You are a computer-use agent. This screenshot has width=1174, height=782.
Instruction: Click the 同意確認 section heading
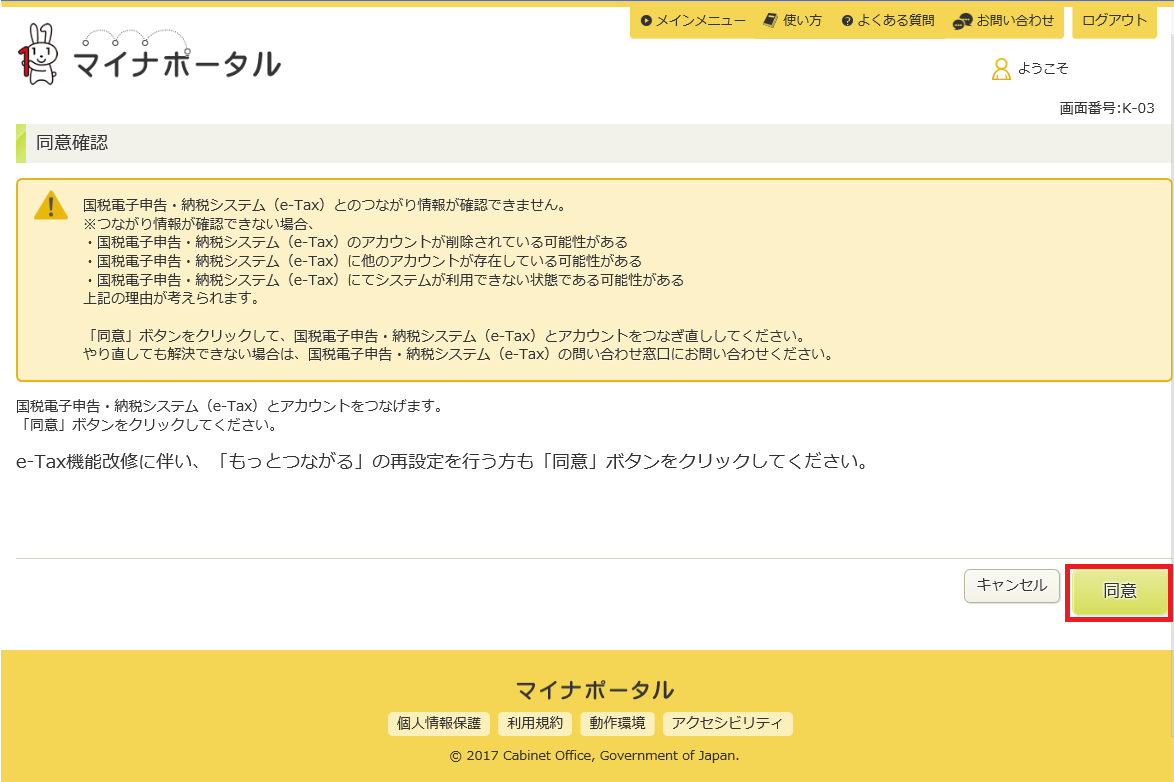(72, 143)
